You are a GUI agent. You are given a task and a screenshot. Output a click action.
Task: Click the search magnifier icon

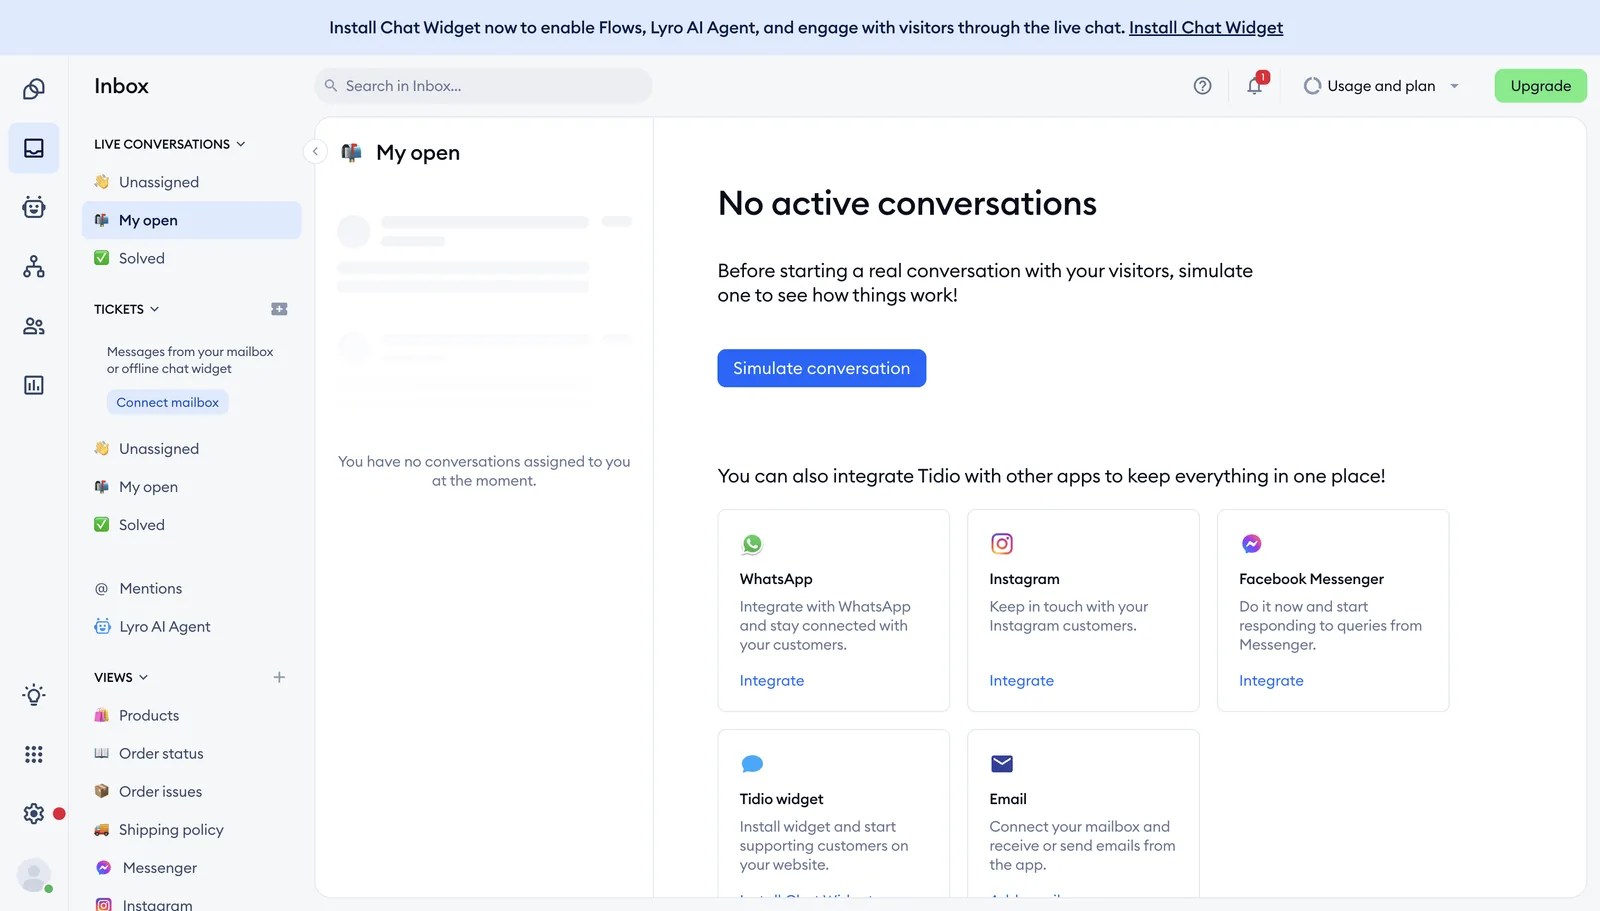[331, 86]
